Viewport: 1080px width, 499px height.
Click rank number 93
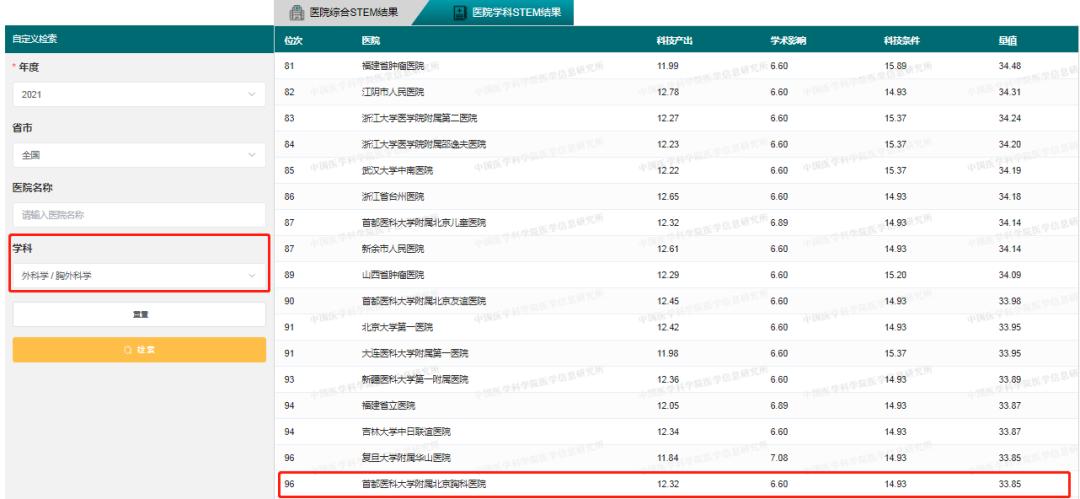click(x=289, y=379)
